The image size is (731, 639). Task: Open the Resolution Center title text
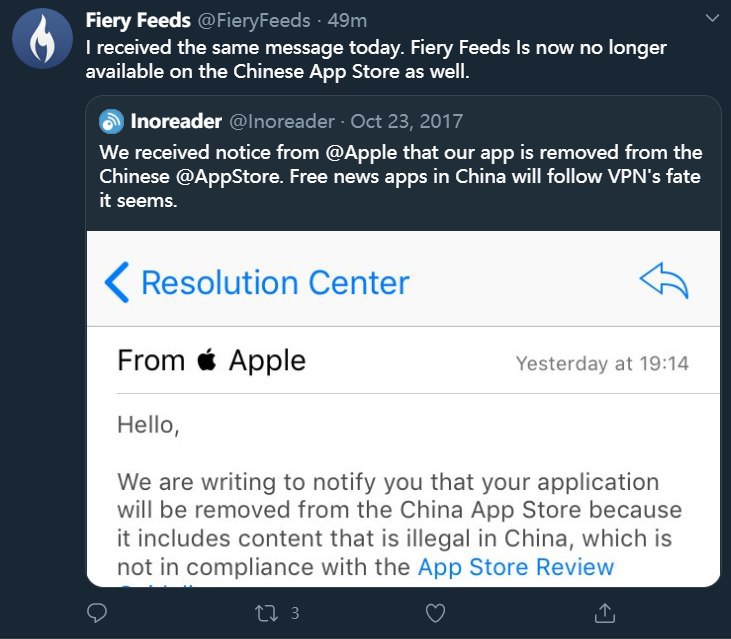pos(275,282)
